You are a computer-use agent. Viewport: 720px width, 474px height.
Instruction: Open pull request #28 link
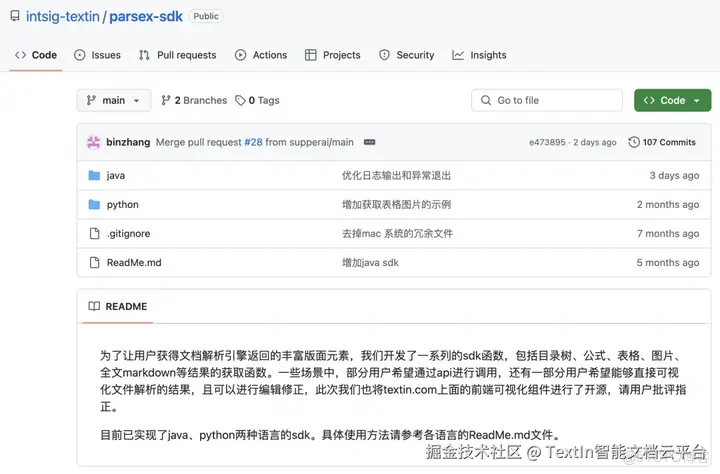point(253,142)
